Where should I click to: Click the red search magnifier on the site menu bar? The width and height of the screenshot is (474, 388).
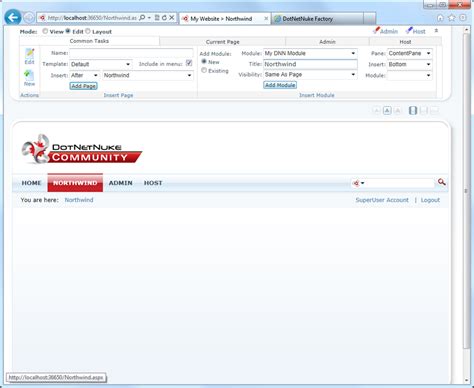tap(442, 182)
